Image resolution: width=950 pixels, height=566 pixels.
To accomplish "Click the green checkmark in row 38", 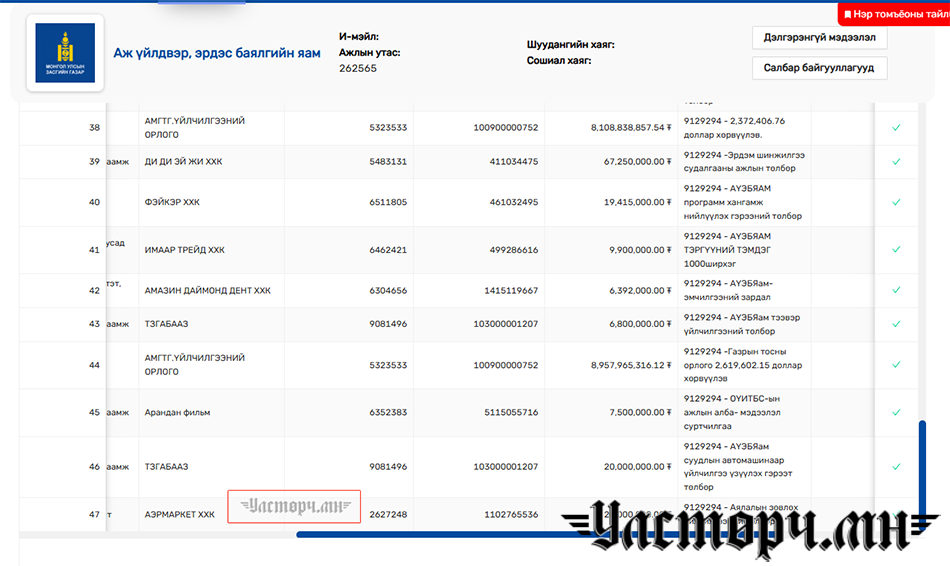I will point(896,127).
